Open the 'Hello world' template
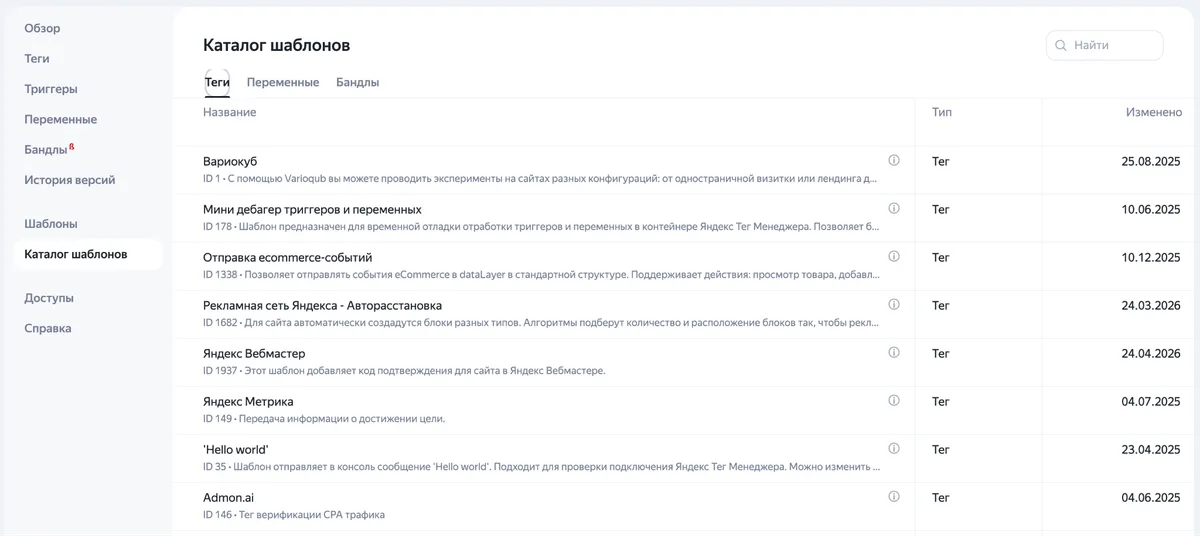This screenshot has width=1200, height=536. coord(236,449)
